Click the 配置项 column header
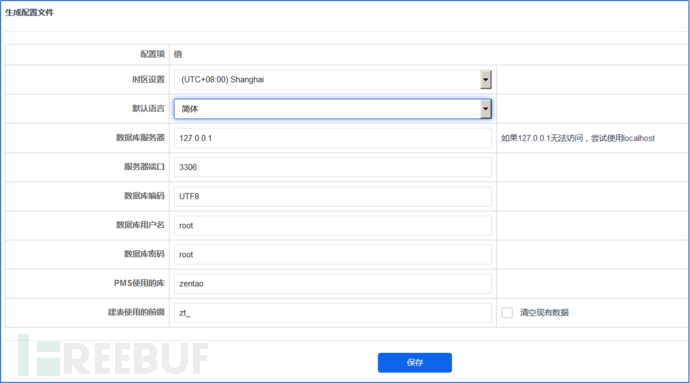690x383 pixels. click(152, 54)
